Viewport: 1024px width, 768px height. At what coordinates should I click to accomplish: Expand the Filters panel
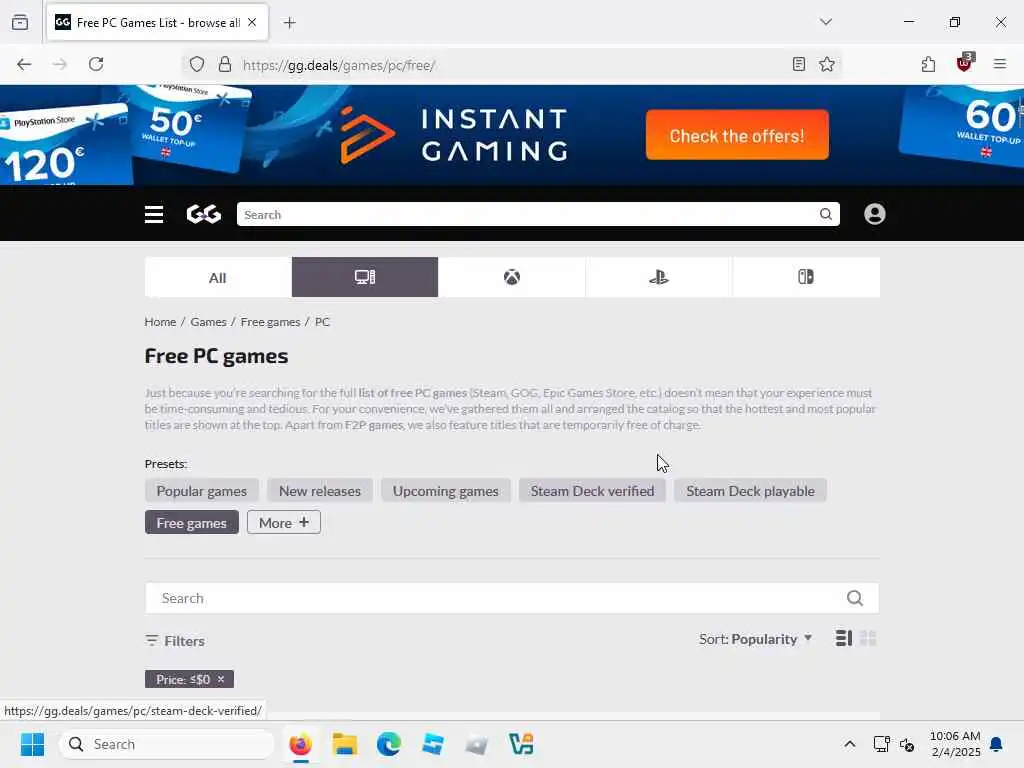pos(175,641)
